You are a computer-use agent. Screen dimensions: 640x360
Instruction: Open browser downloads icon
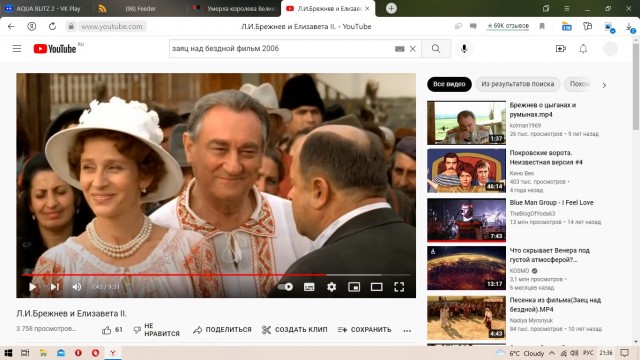click(x=630, y=27)
